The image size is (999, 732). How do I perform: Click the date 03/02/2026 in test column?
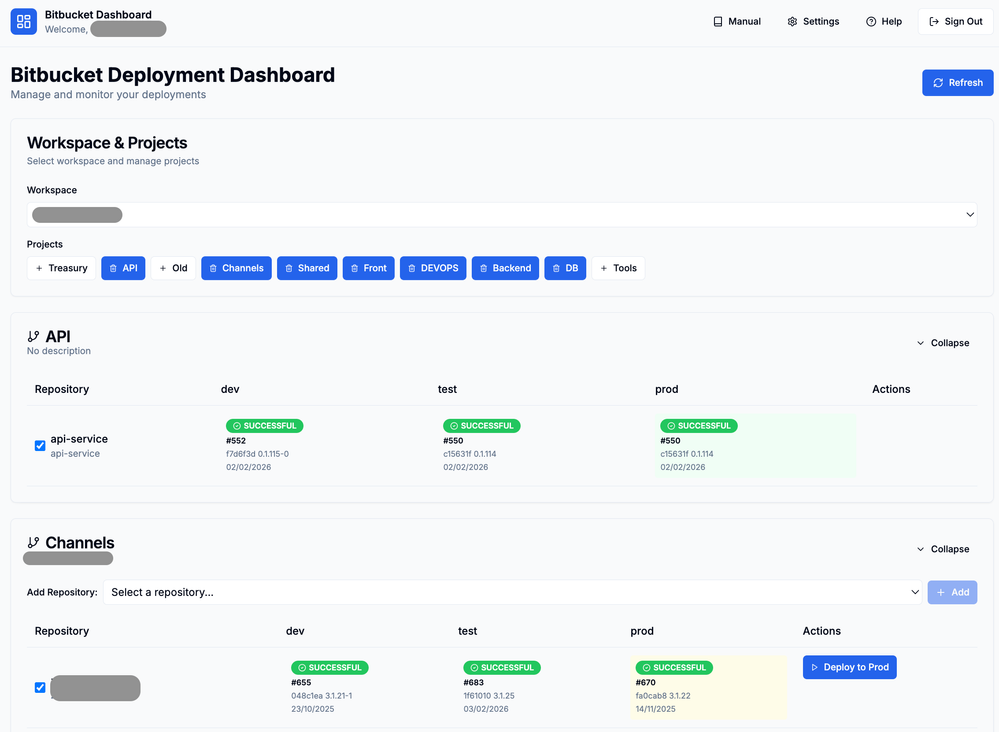(486, 709)
